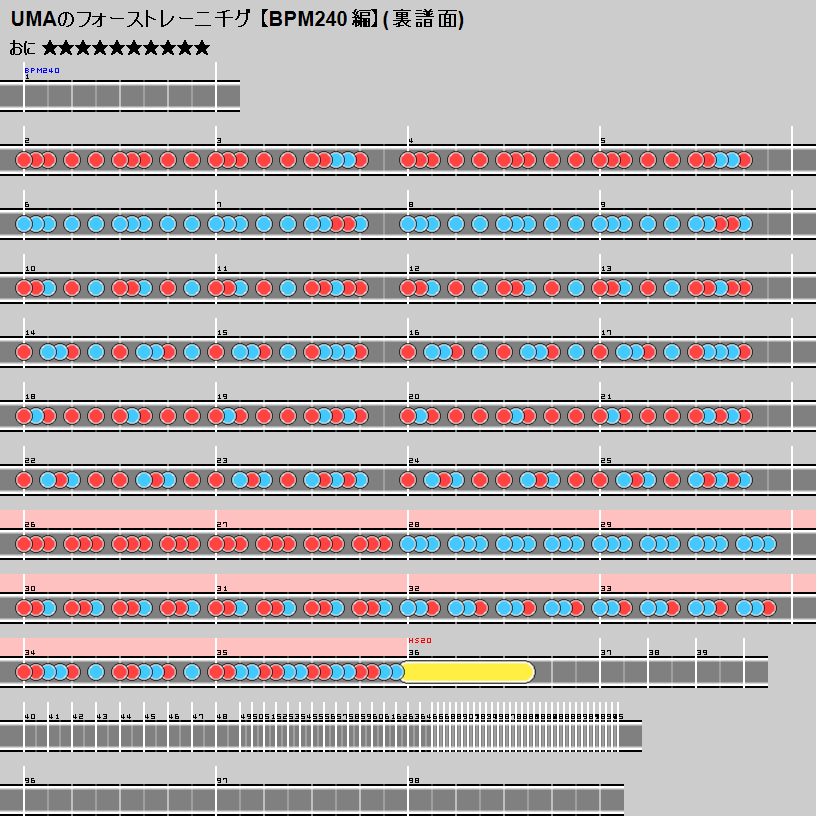The height and width of the screenshot is (816, 816).
Task: Select the first red don note in measure 2
Action: click(24, 160)
